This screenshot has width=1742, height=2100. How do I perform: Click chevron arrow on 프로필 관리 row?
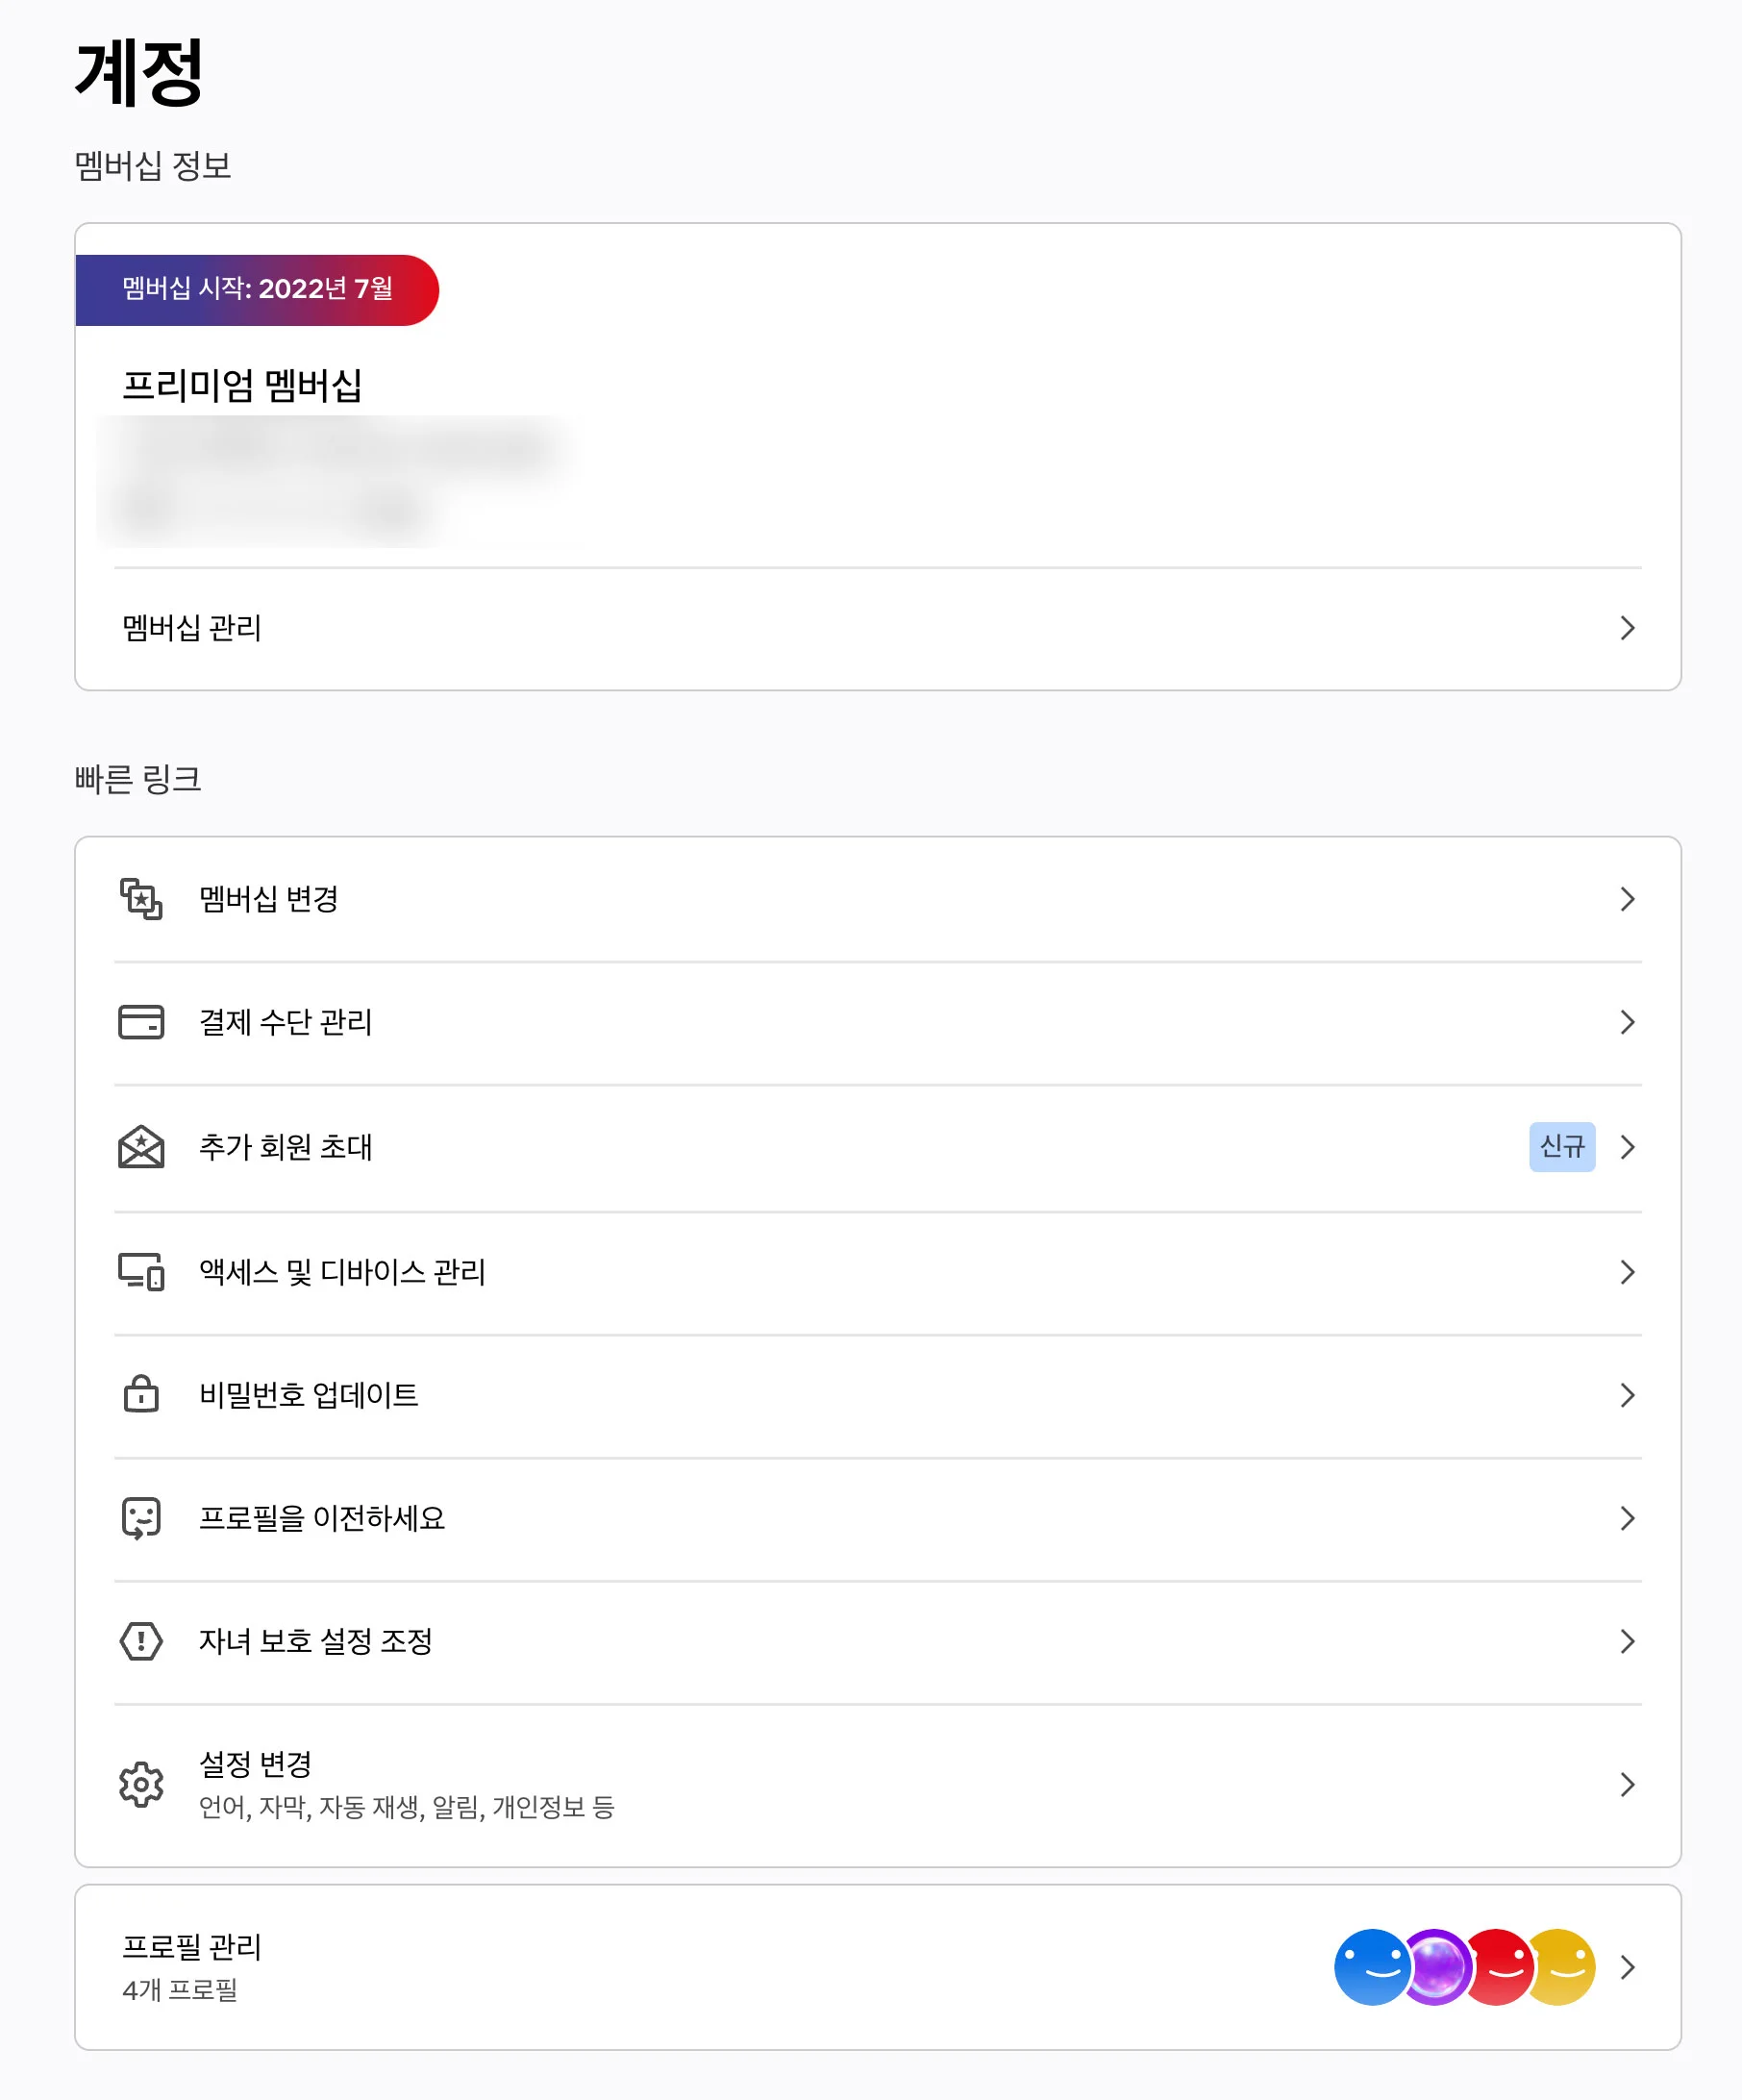[x=1627, y=1967]
